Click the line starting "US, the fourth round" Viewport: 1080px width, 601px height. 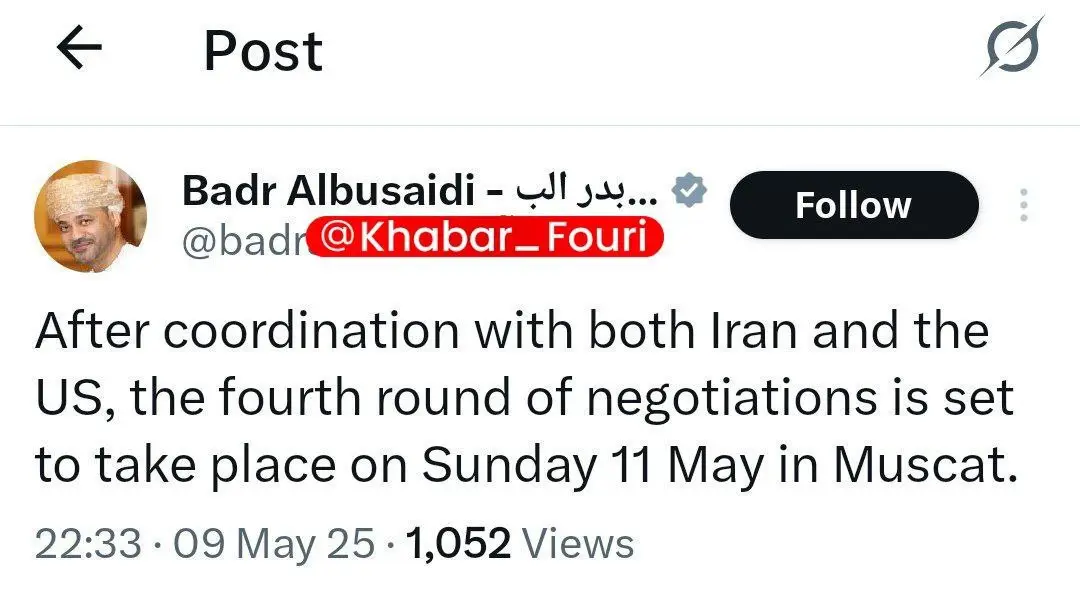[x=524, y=398]
